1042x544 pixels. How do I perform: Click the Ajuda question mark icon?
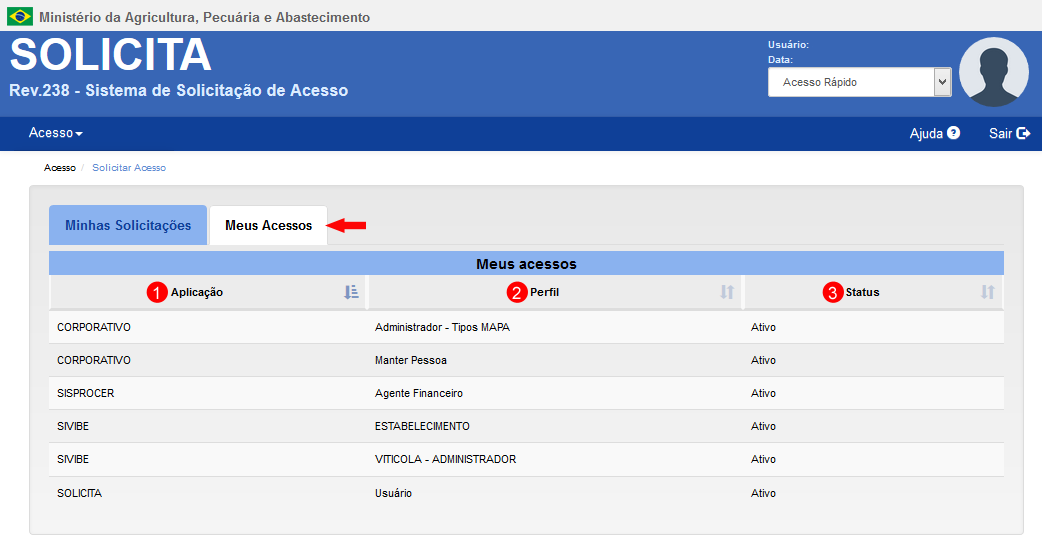coord(953,133)
